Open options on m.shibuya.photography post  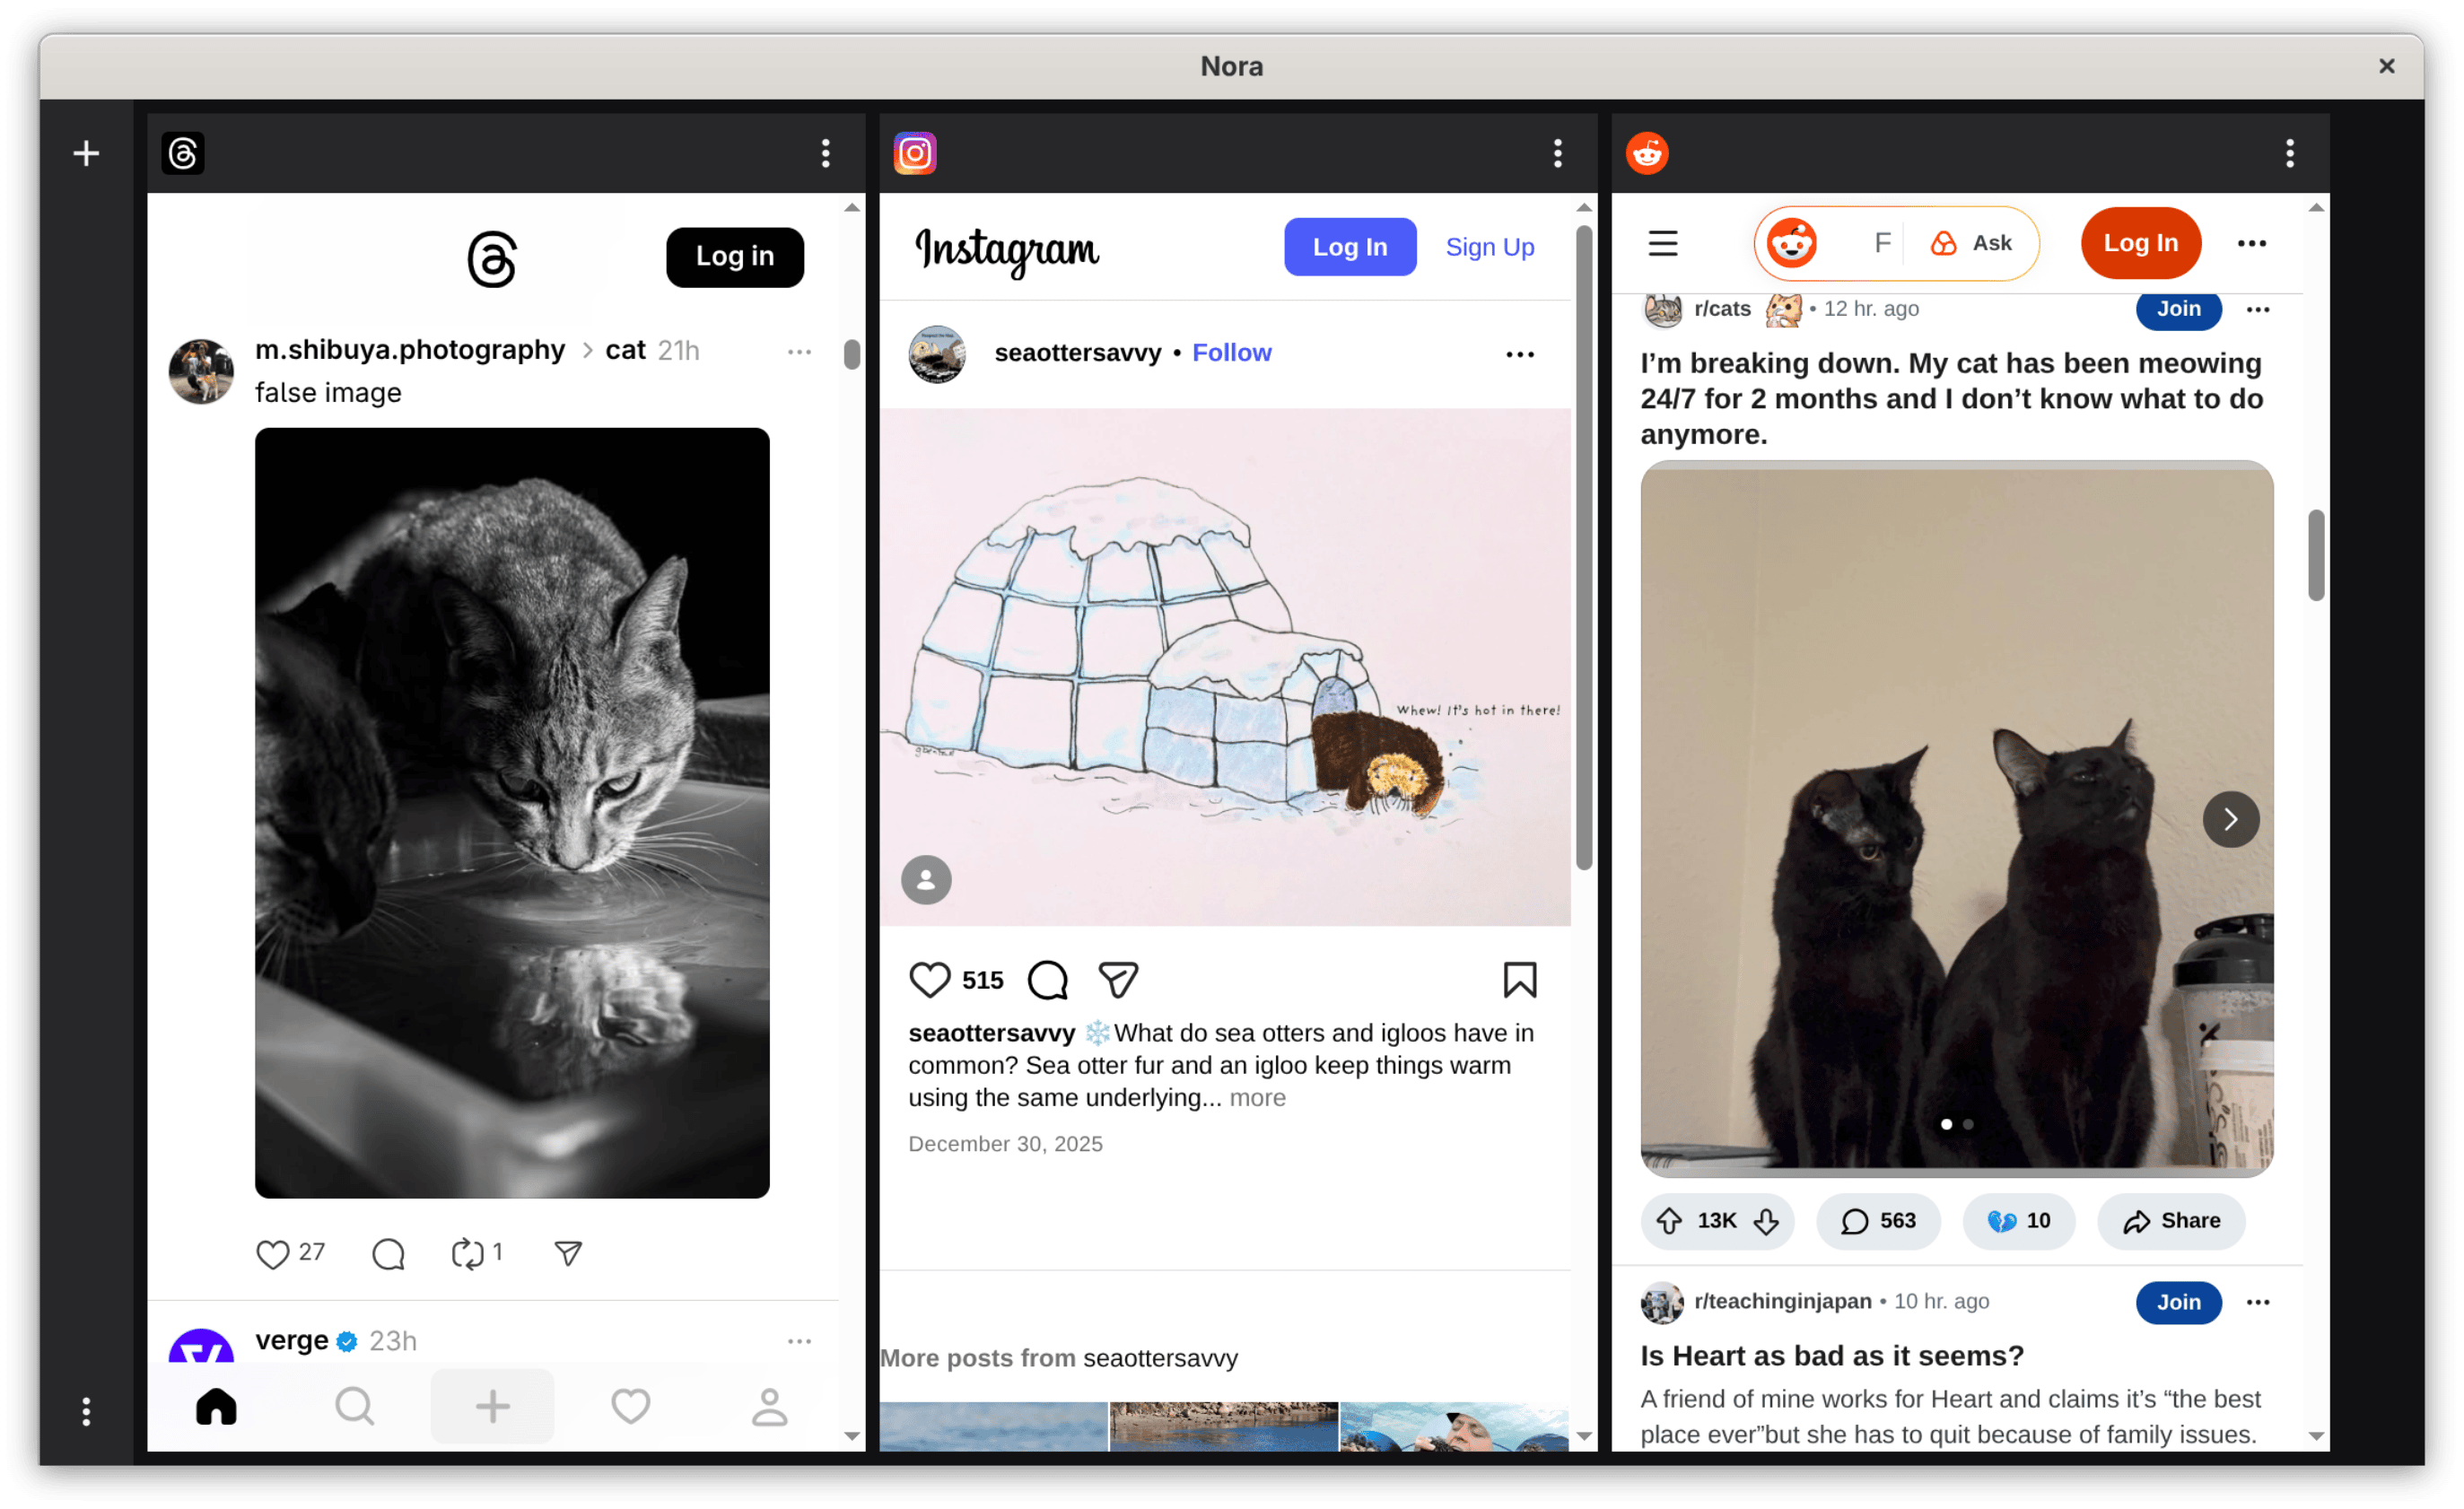[x=799, y=352]
